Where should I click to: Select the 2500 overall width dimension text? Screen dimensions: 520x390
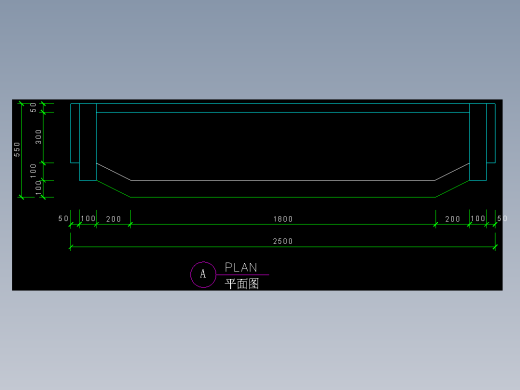tap(283, 241)
